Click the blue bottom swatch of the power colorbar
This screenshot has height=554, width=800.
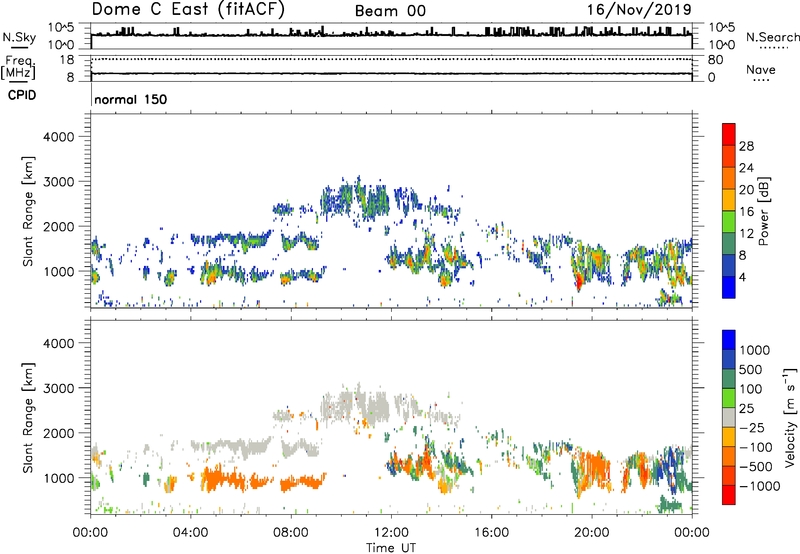tap(729, 287)
